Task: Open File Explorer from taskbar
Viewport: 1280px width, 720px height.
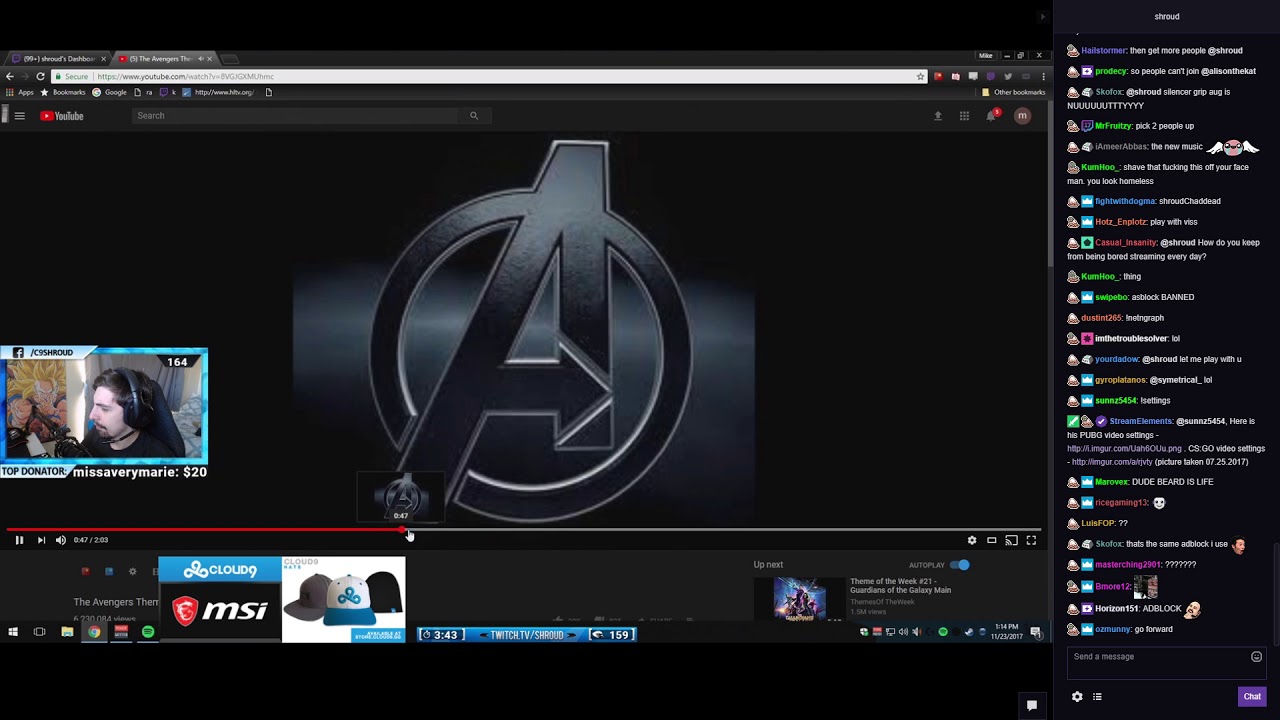Action: pyautogui.click(x=67, y=632)
